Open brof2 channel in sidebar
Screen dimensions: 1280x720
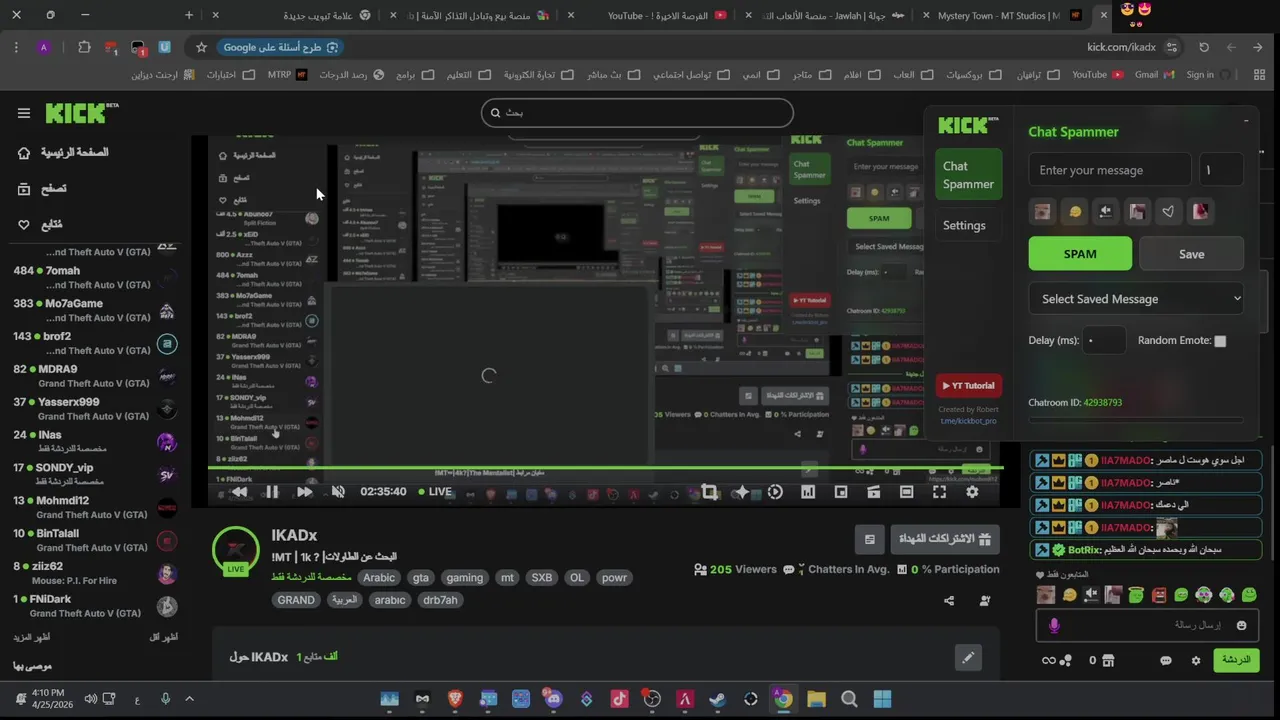coord(96,343)
